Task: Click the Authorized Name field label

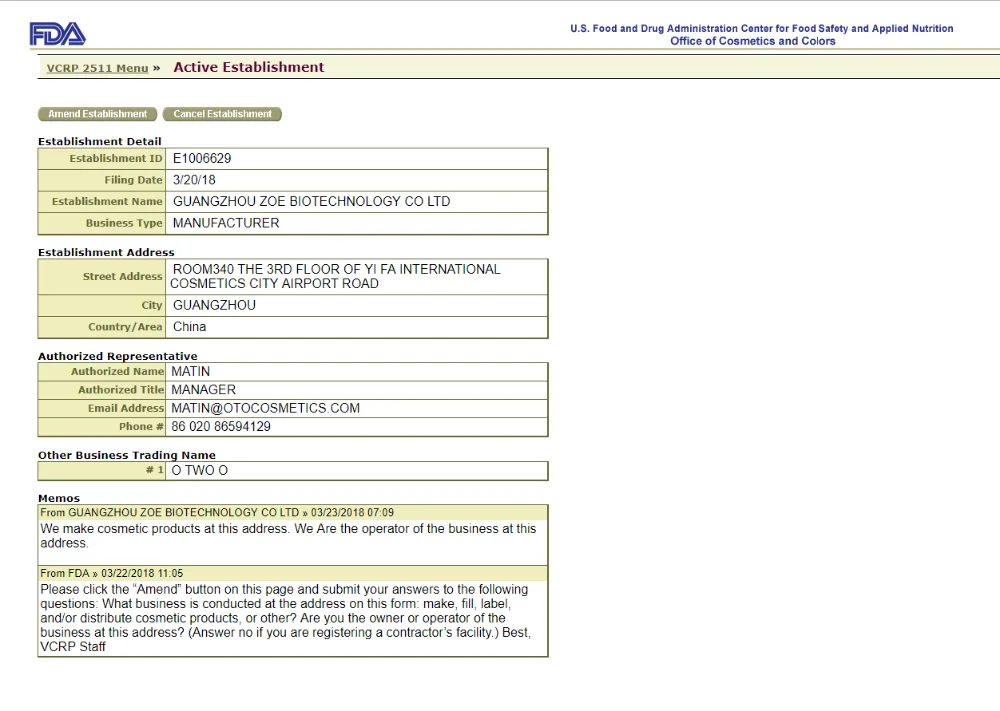Action: click(x=117, y=371)
